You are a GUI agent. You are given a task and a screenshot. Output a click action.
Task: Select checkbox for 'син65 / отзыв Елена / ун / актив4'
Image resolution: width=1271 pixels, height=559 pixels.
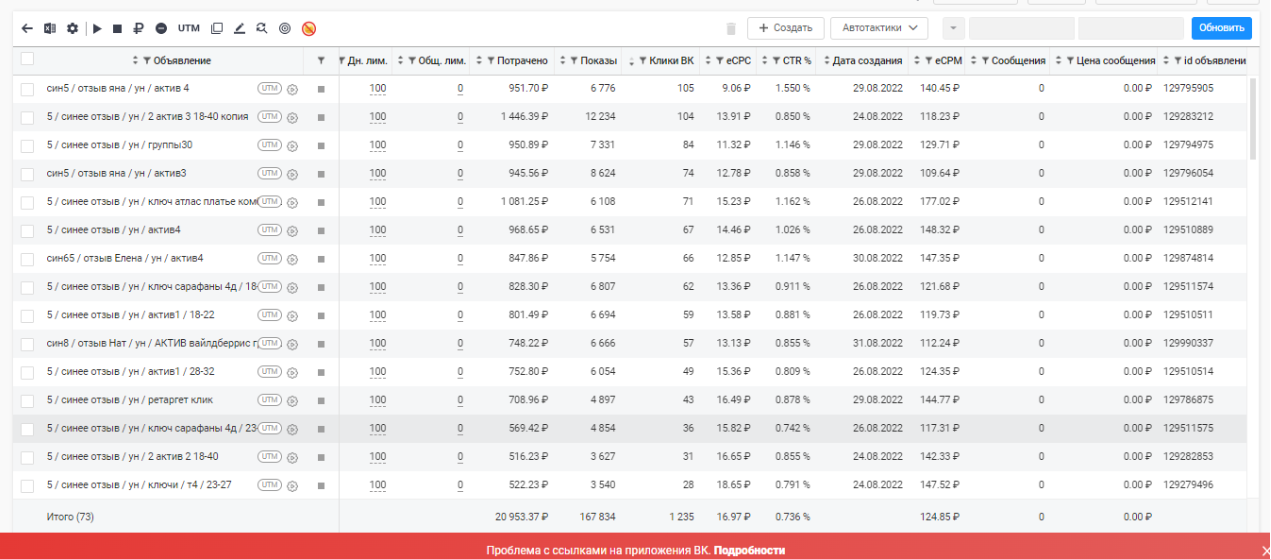click(x=27, y=259)
